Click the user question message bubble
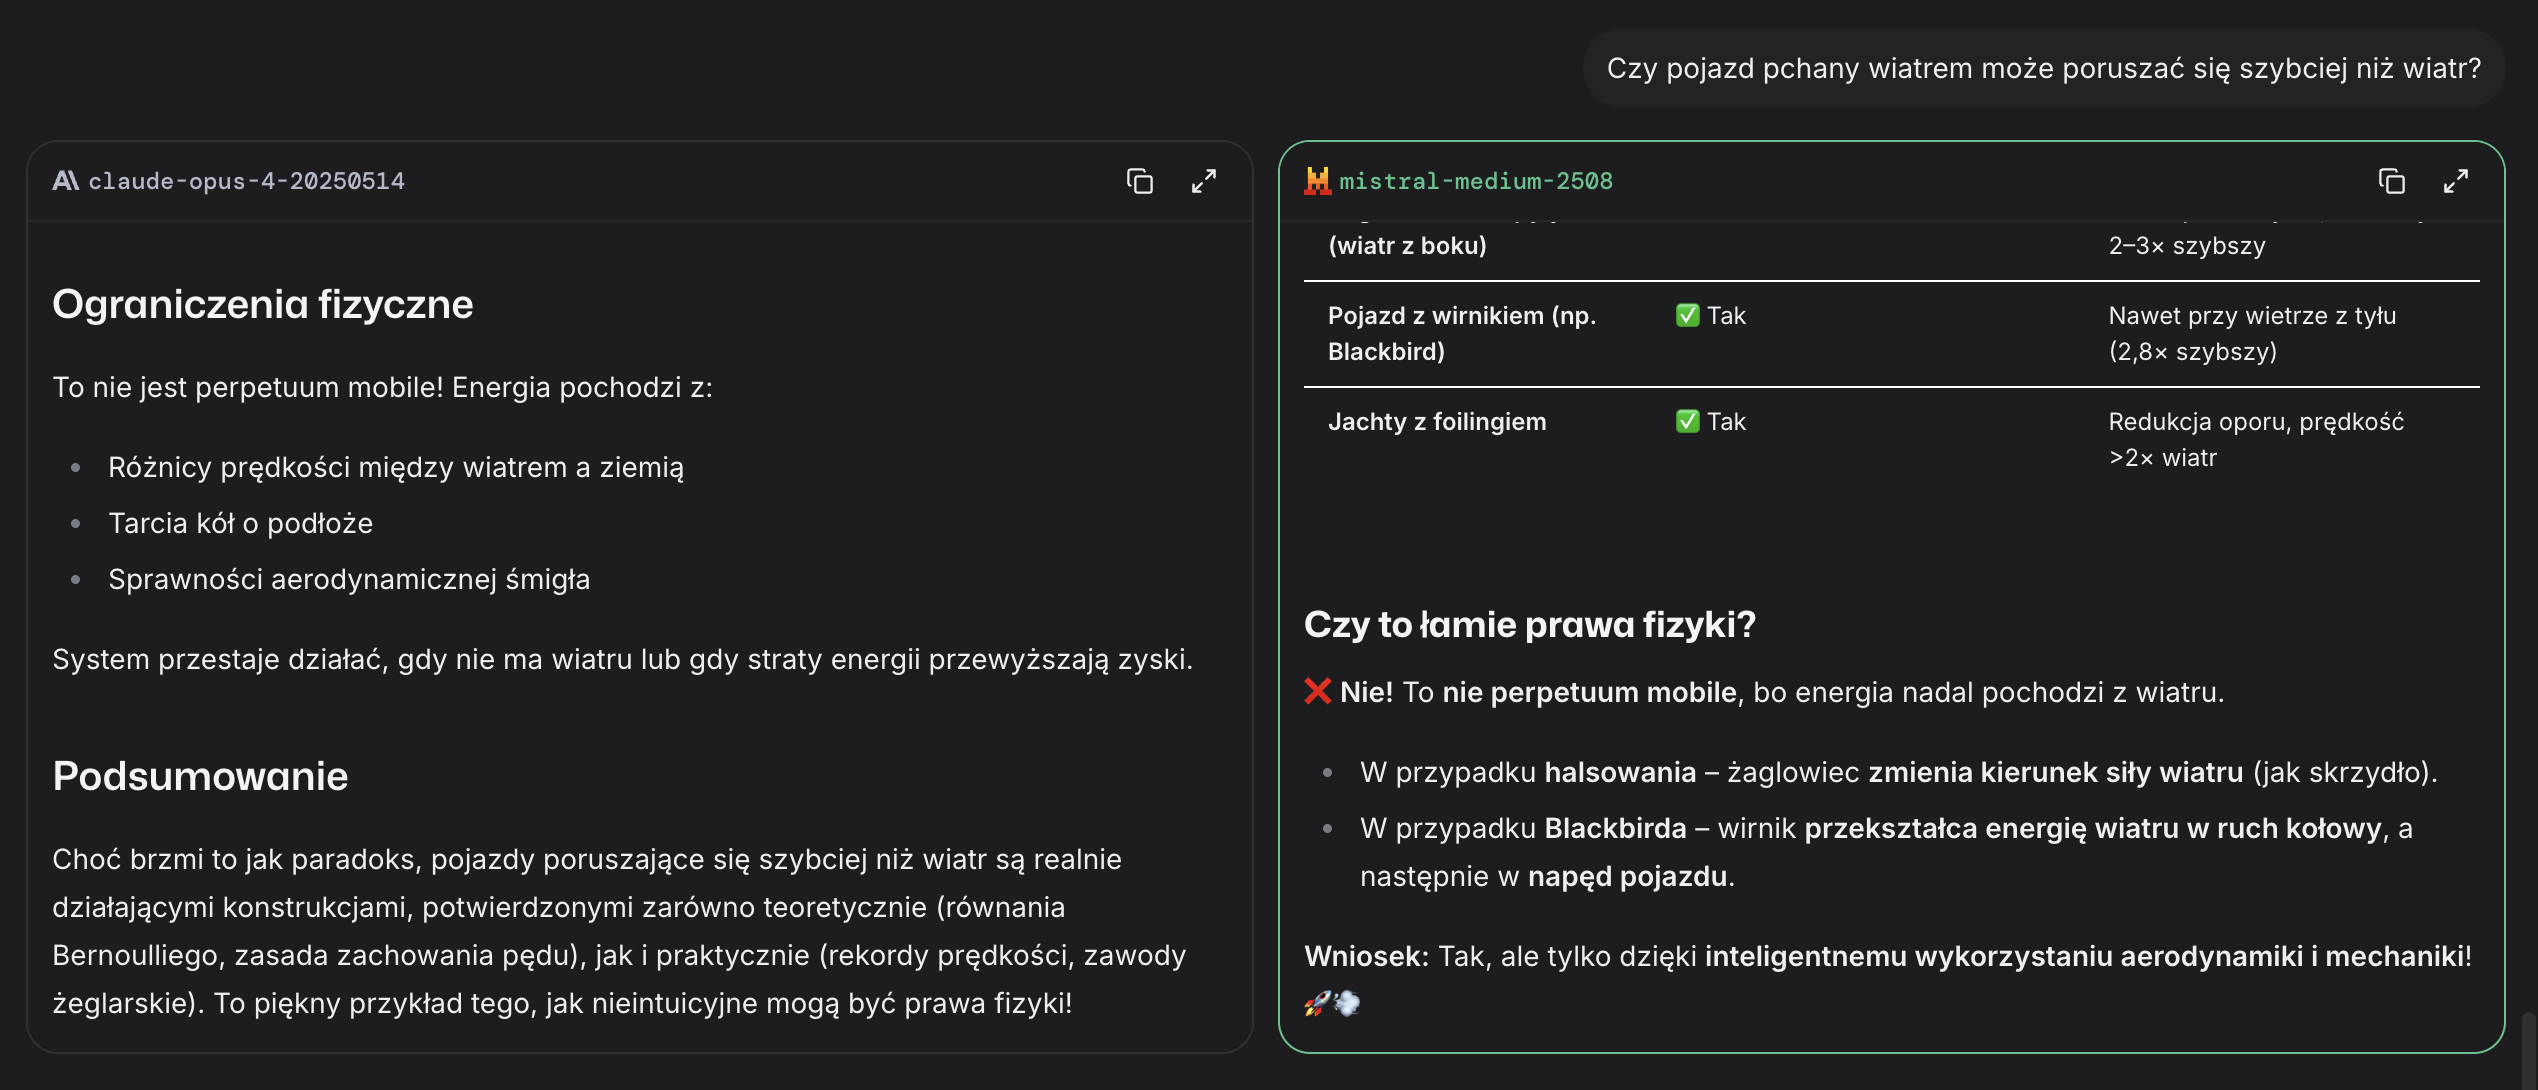Viewport: 2538px width, 1090px height. coord(2043,68)
